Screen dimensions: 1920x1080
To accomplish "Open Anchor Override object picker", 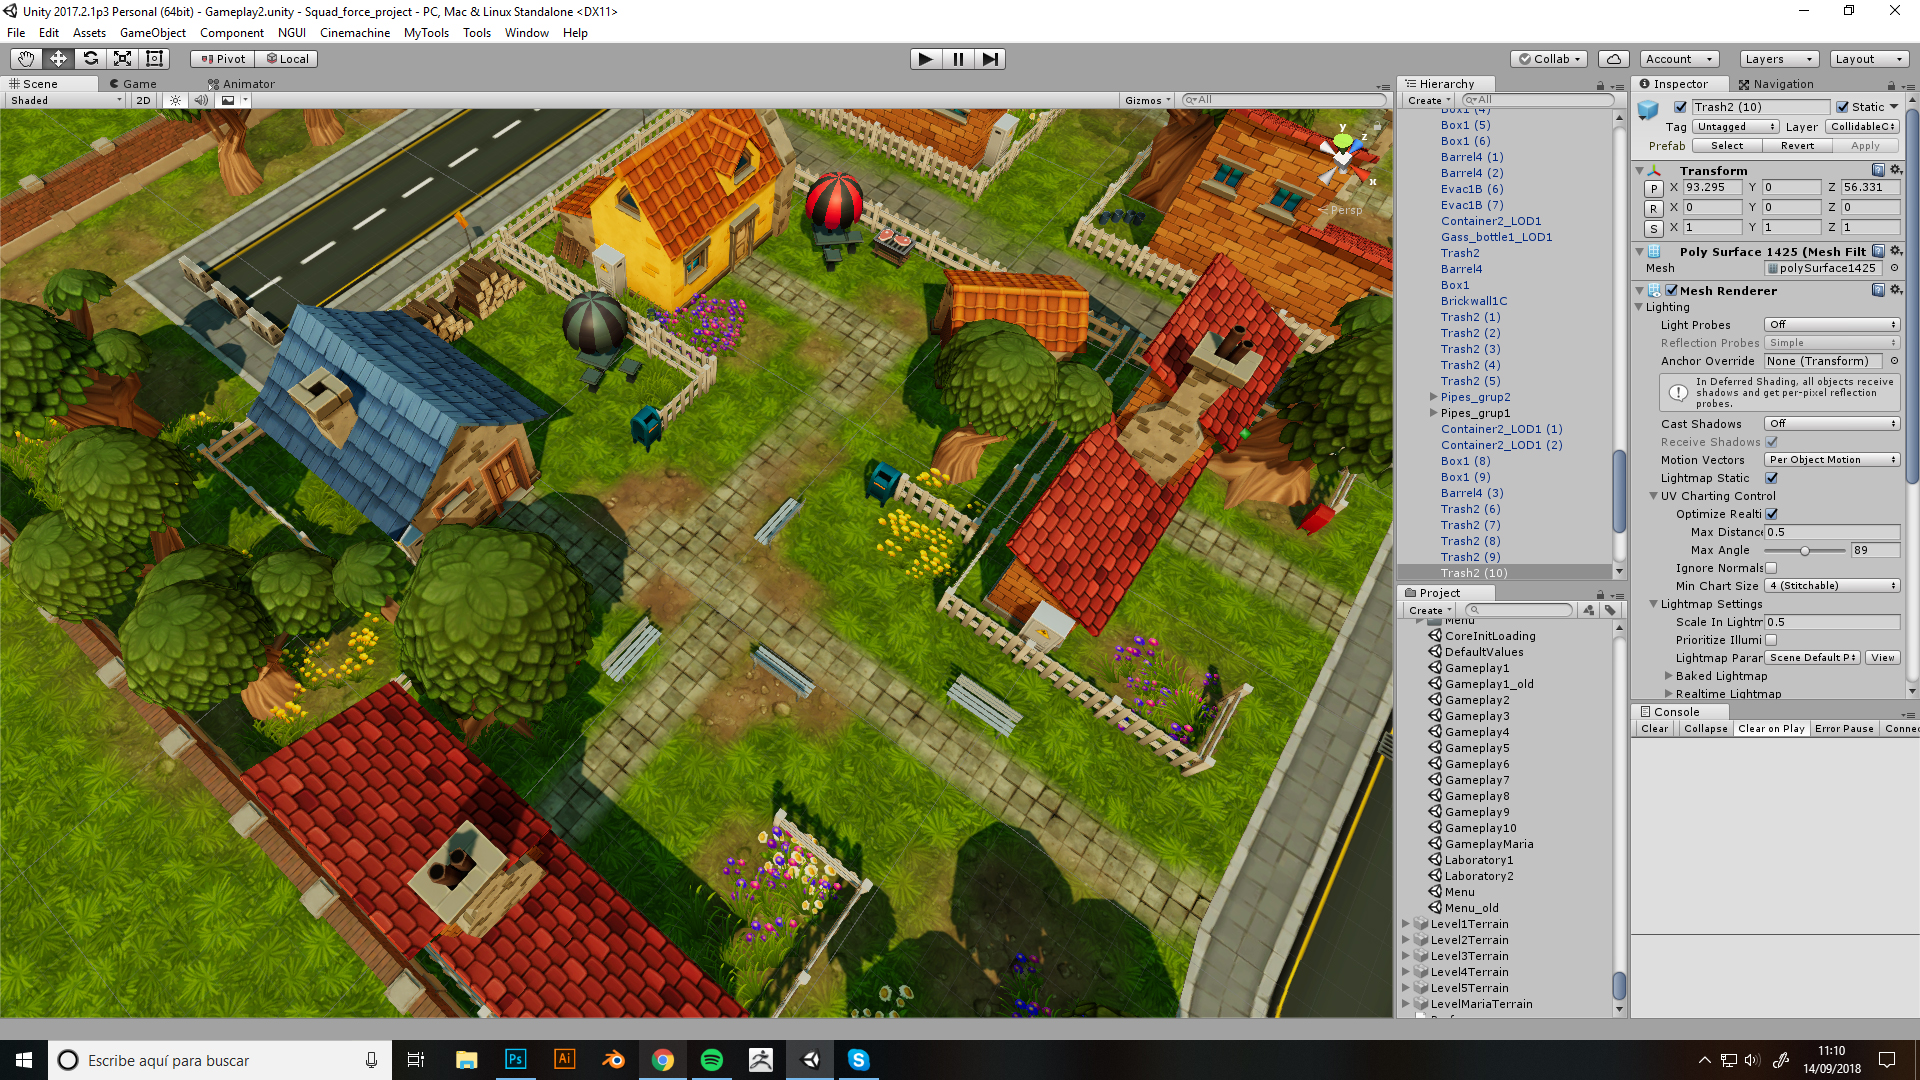I will tap(1894, 361).
